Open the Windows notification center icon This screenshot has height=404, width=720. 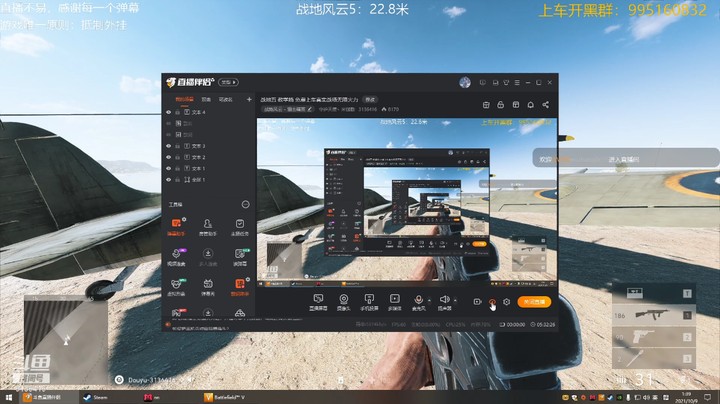click(708, 397)
